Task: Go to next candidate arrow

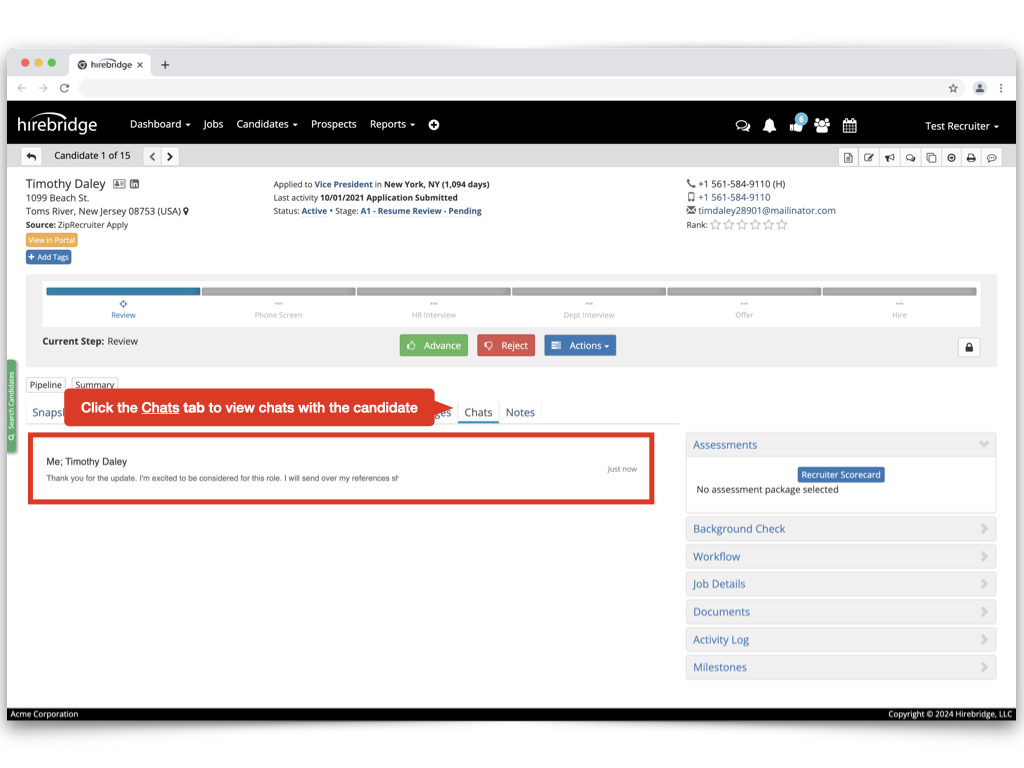Action: 170,156
